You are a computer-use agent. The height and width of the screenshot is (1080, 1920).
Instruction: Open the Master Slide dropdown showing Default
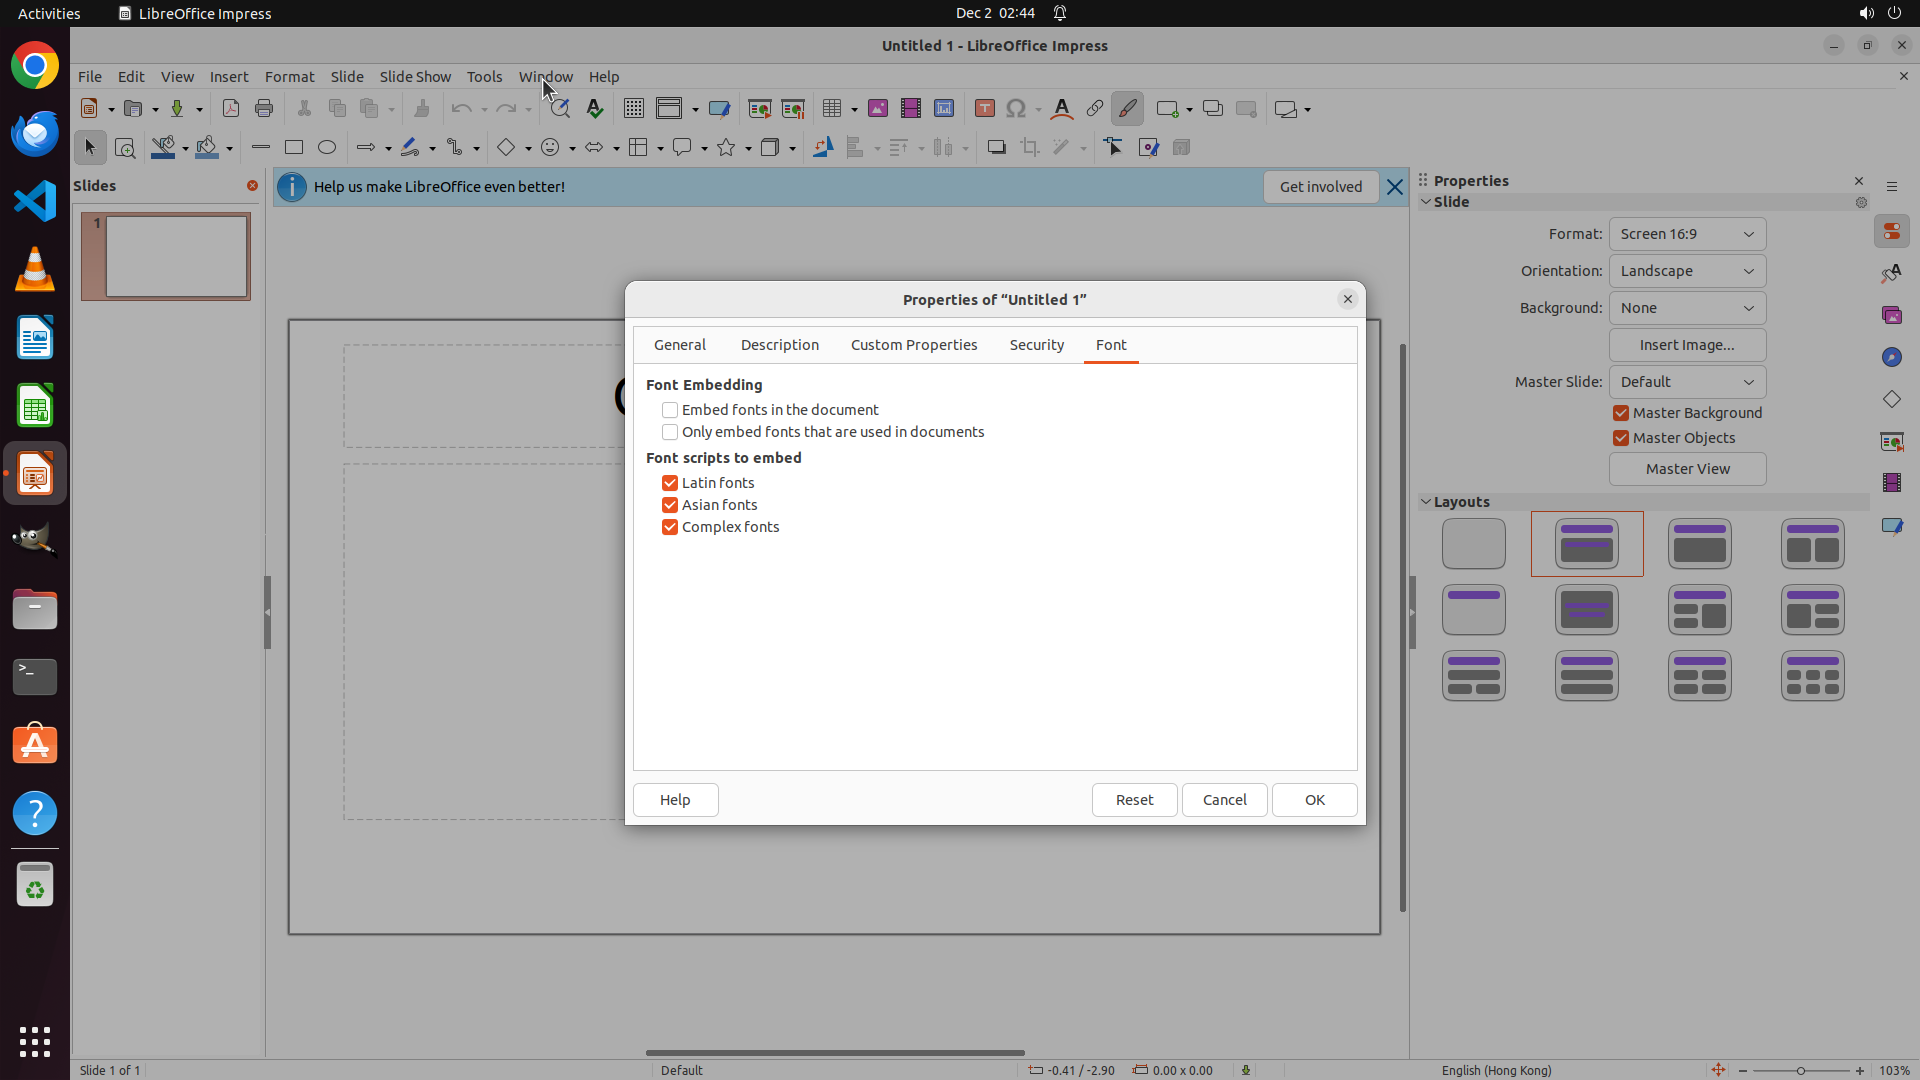1687,382
